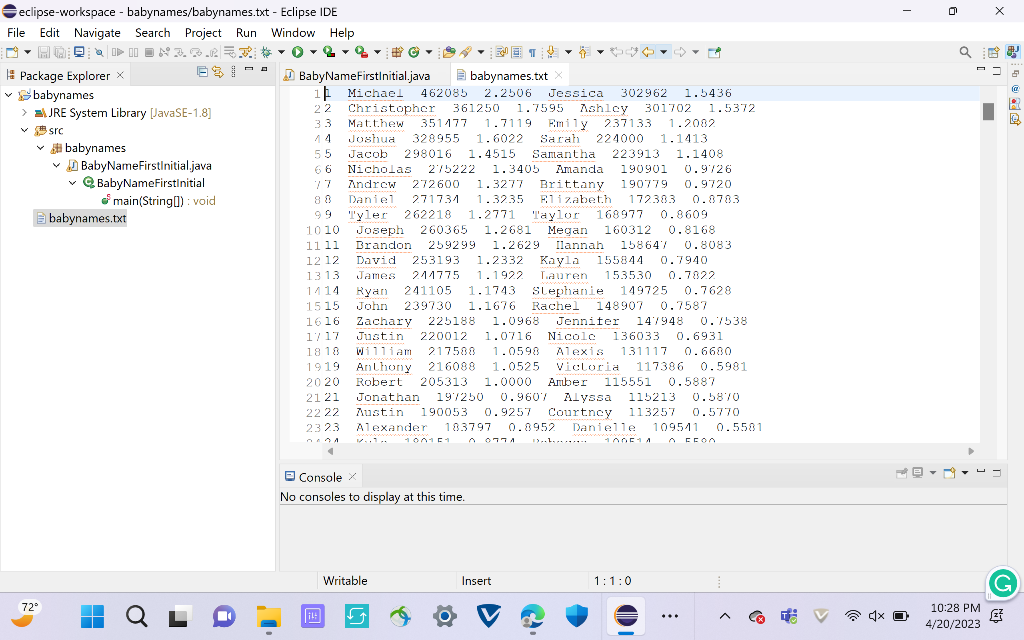This screenshot has height=640, width=1024.
Task: Select the Java perspective icon top right
Action: coord(1012,53)
